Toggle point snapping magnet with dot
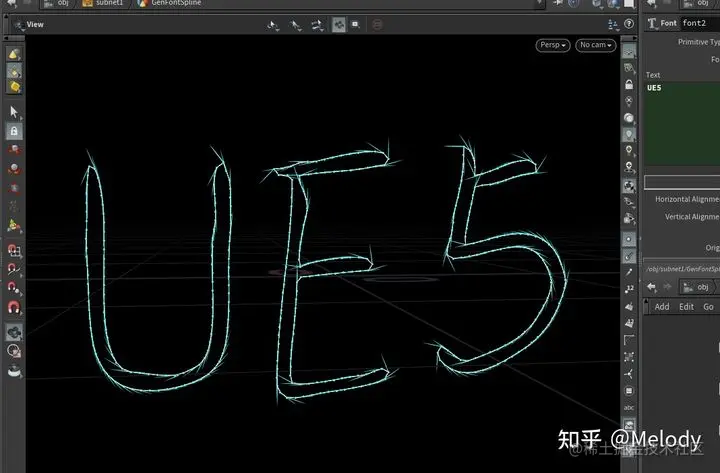Viewport: 720px width, 473px height. click(x=14, y=288)
